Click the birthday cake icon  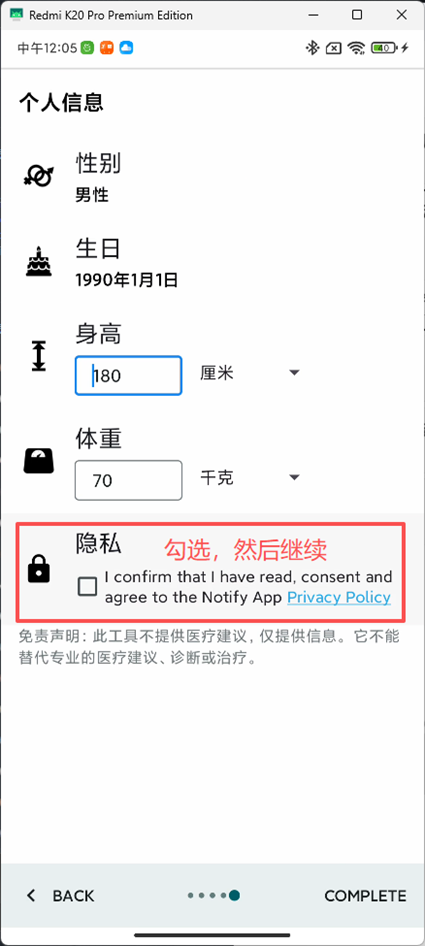39,261
